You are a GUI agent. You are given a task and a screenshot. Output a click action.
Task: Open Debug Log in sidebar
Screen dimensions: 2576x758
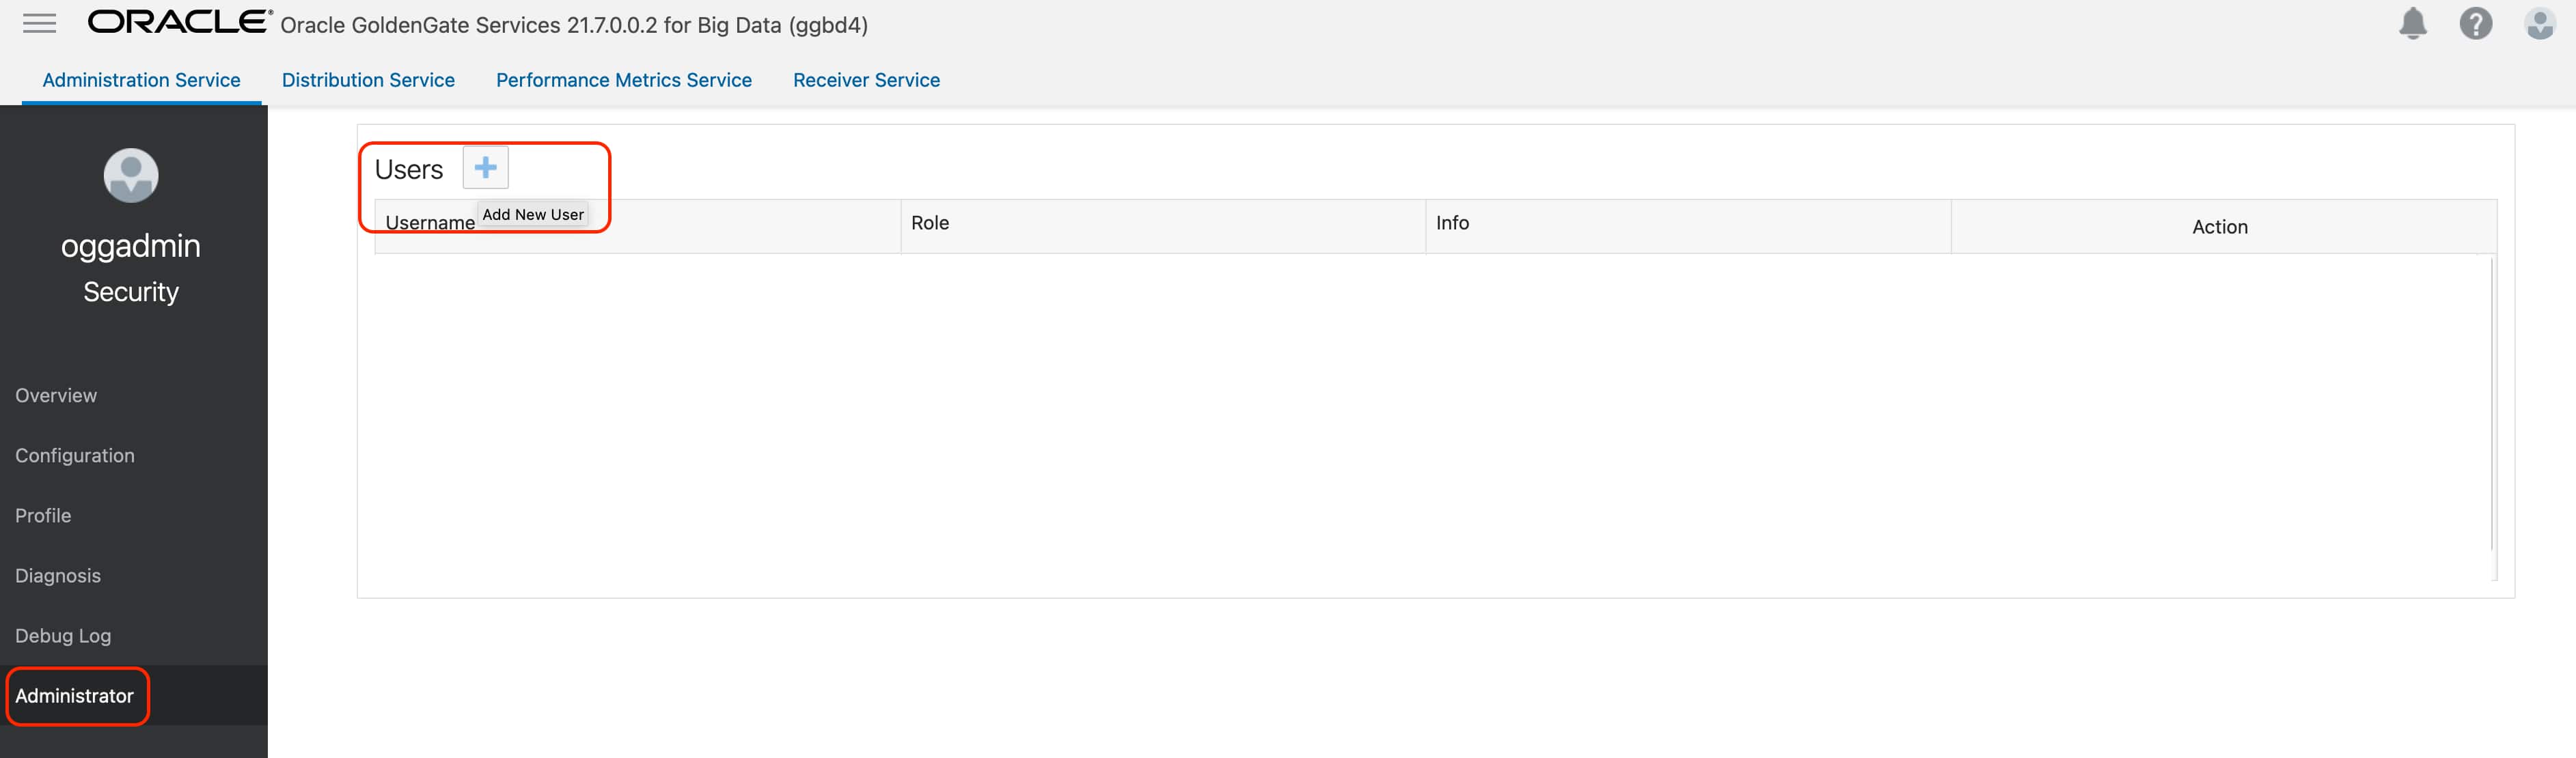[63, 635]
